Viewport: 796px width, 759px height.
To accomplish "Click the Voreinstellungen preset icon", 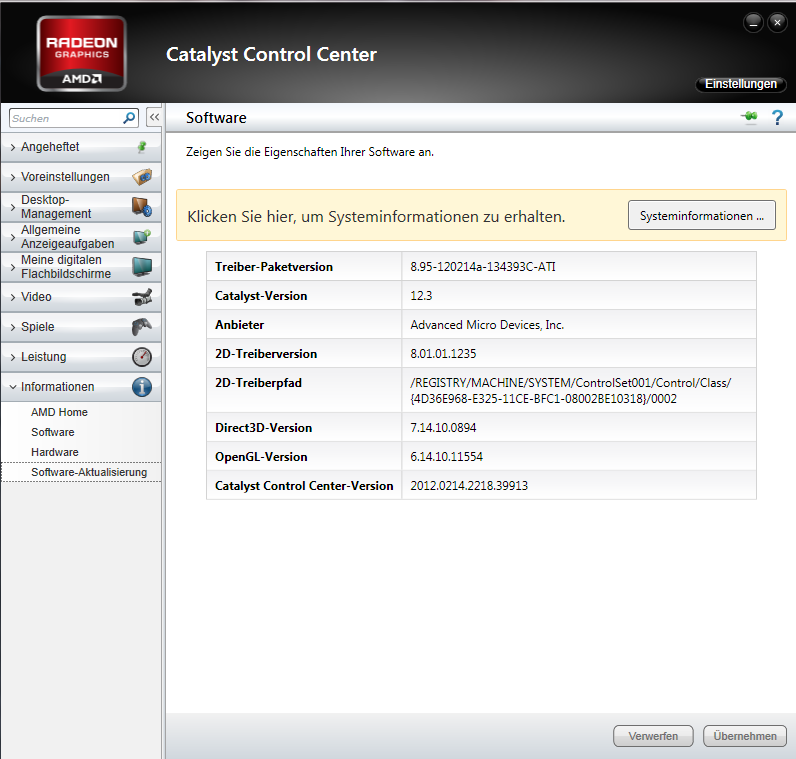I will pos(142,177).
